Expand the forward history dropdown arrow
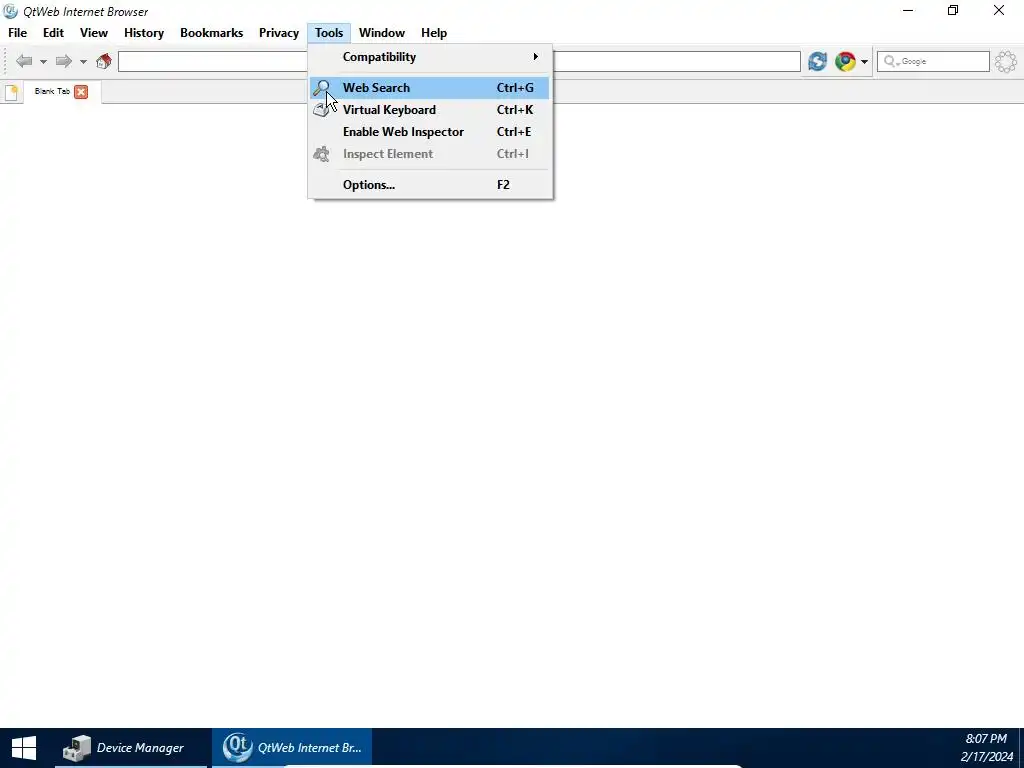 83,62
